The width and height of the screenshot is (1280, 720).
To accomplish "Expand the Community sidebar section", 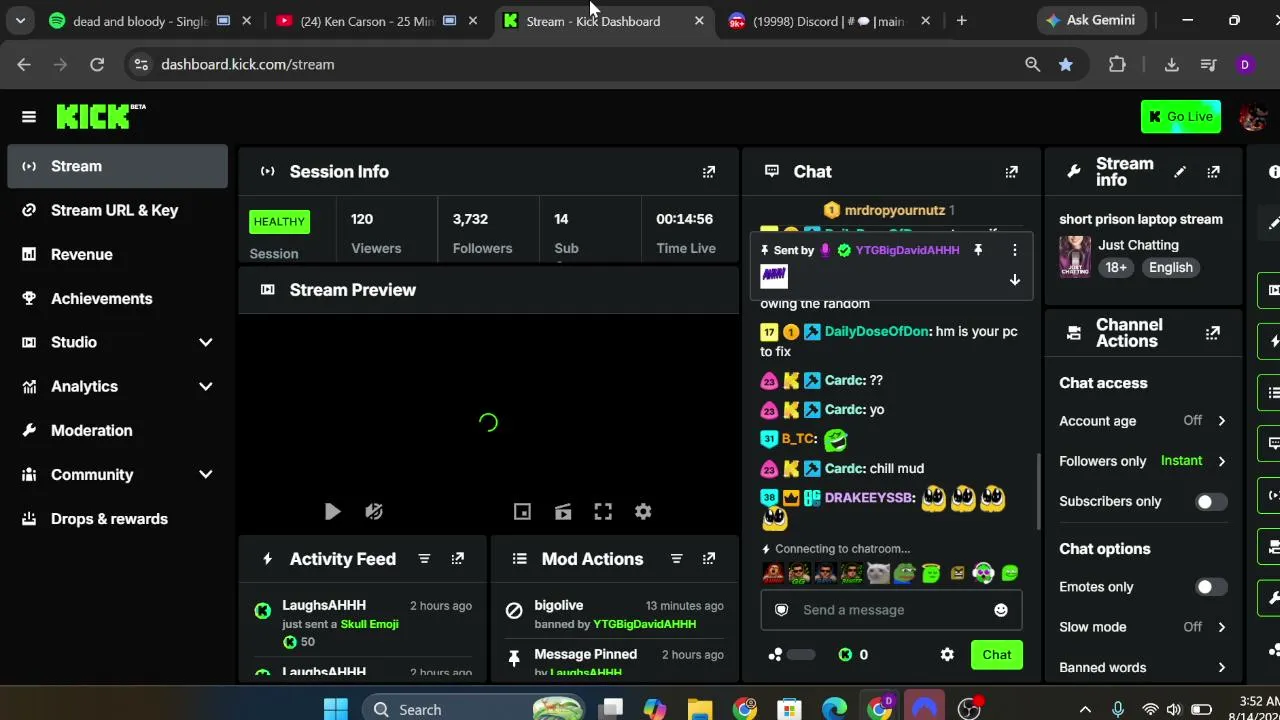I will 205,475.
